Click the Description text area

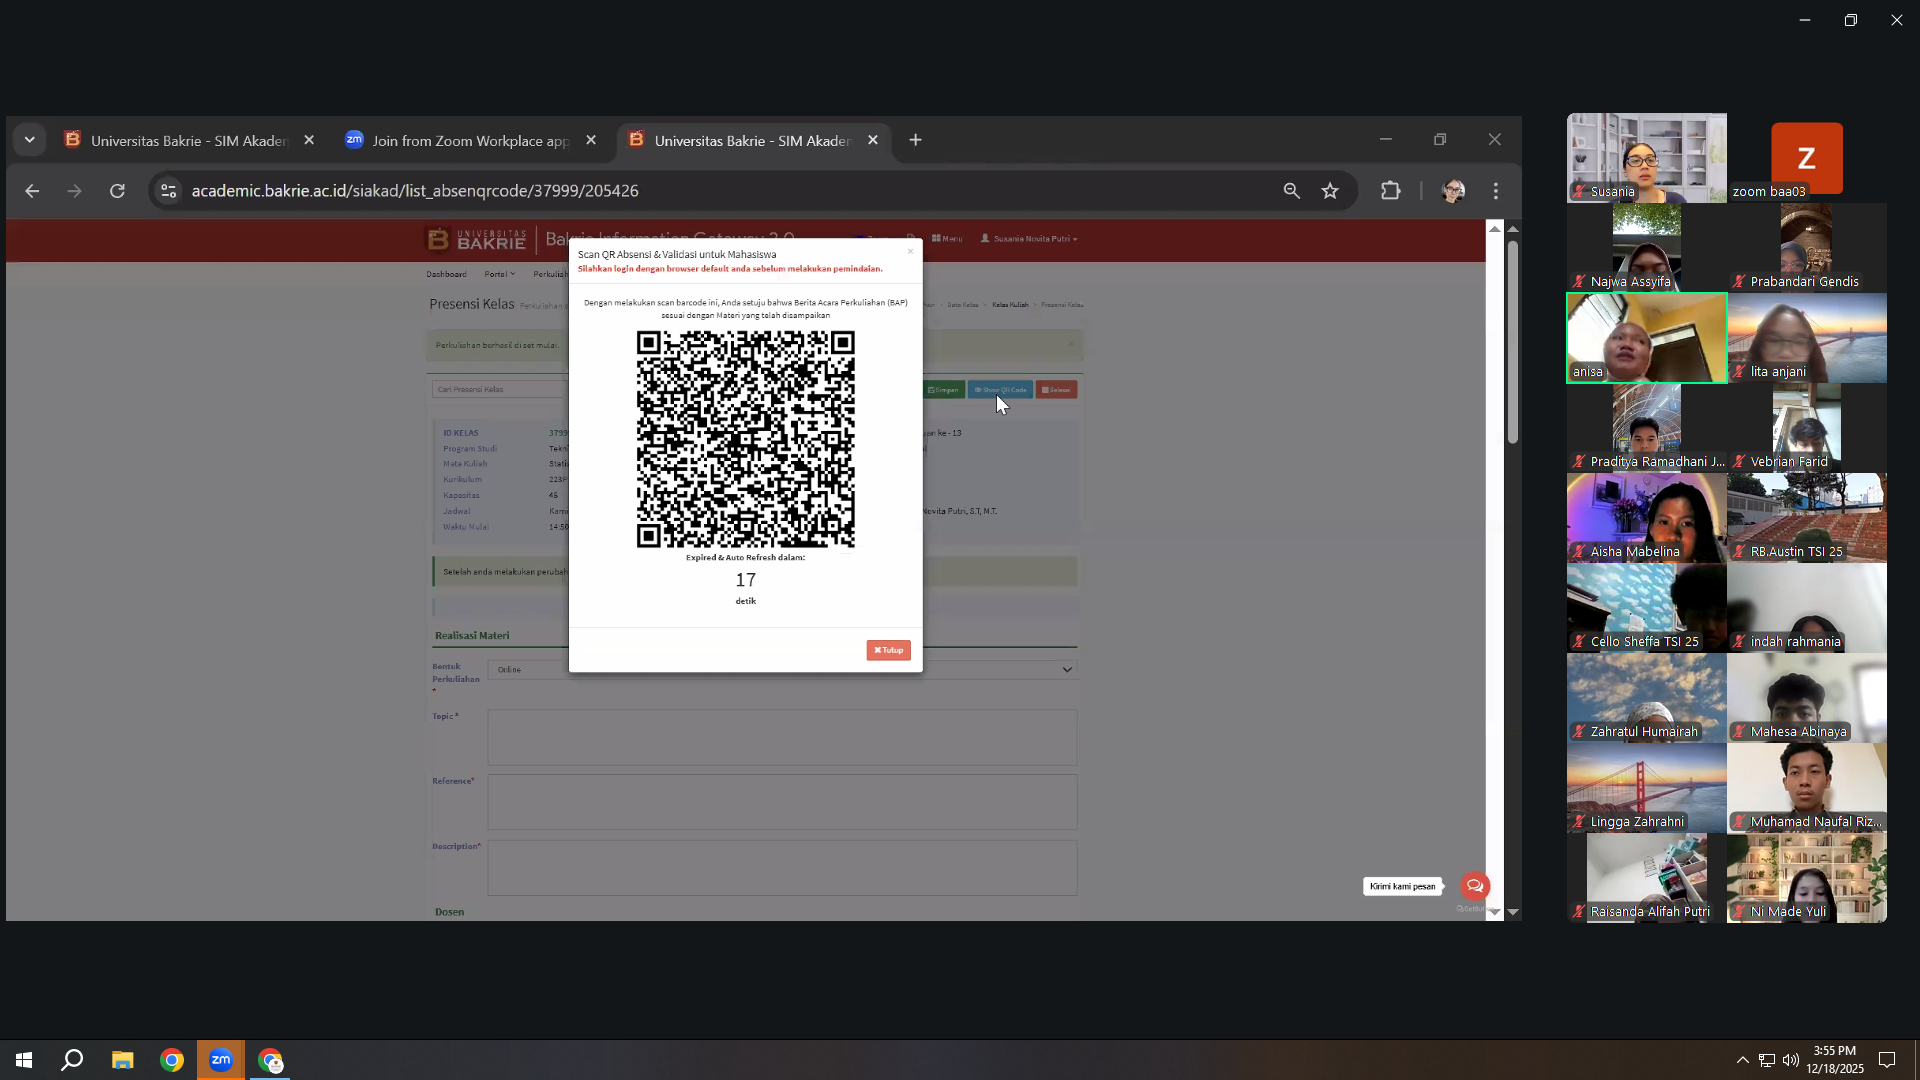coord(782,867)
